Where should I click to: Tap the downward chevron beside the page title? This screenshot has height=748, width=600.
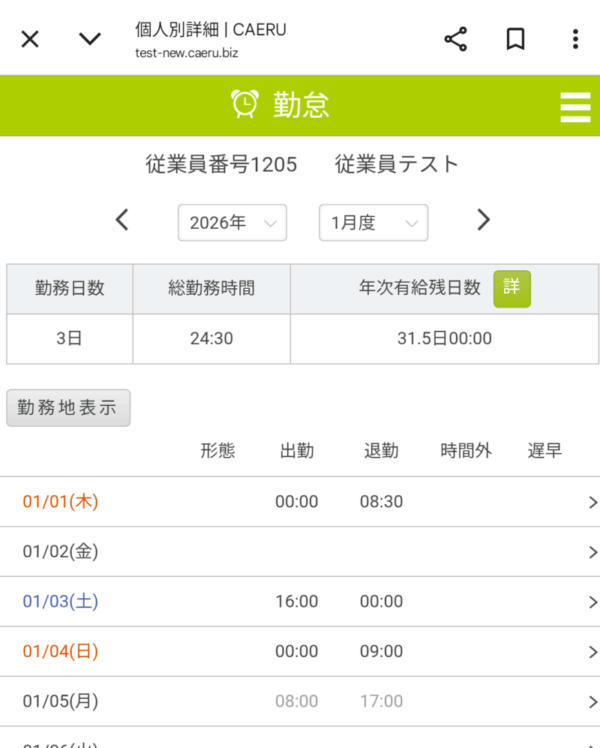coord(90,39)
